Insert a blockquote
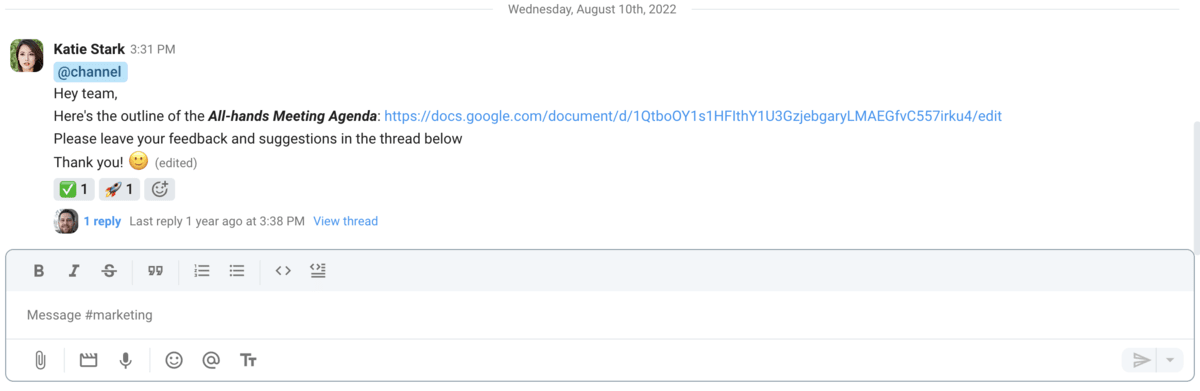This screenshot has width=1200, height=391. coord(155,271)
